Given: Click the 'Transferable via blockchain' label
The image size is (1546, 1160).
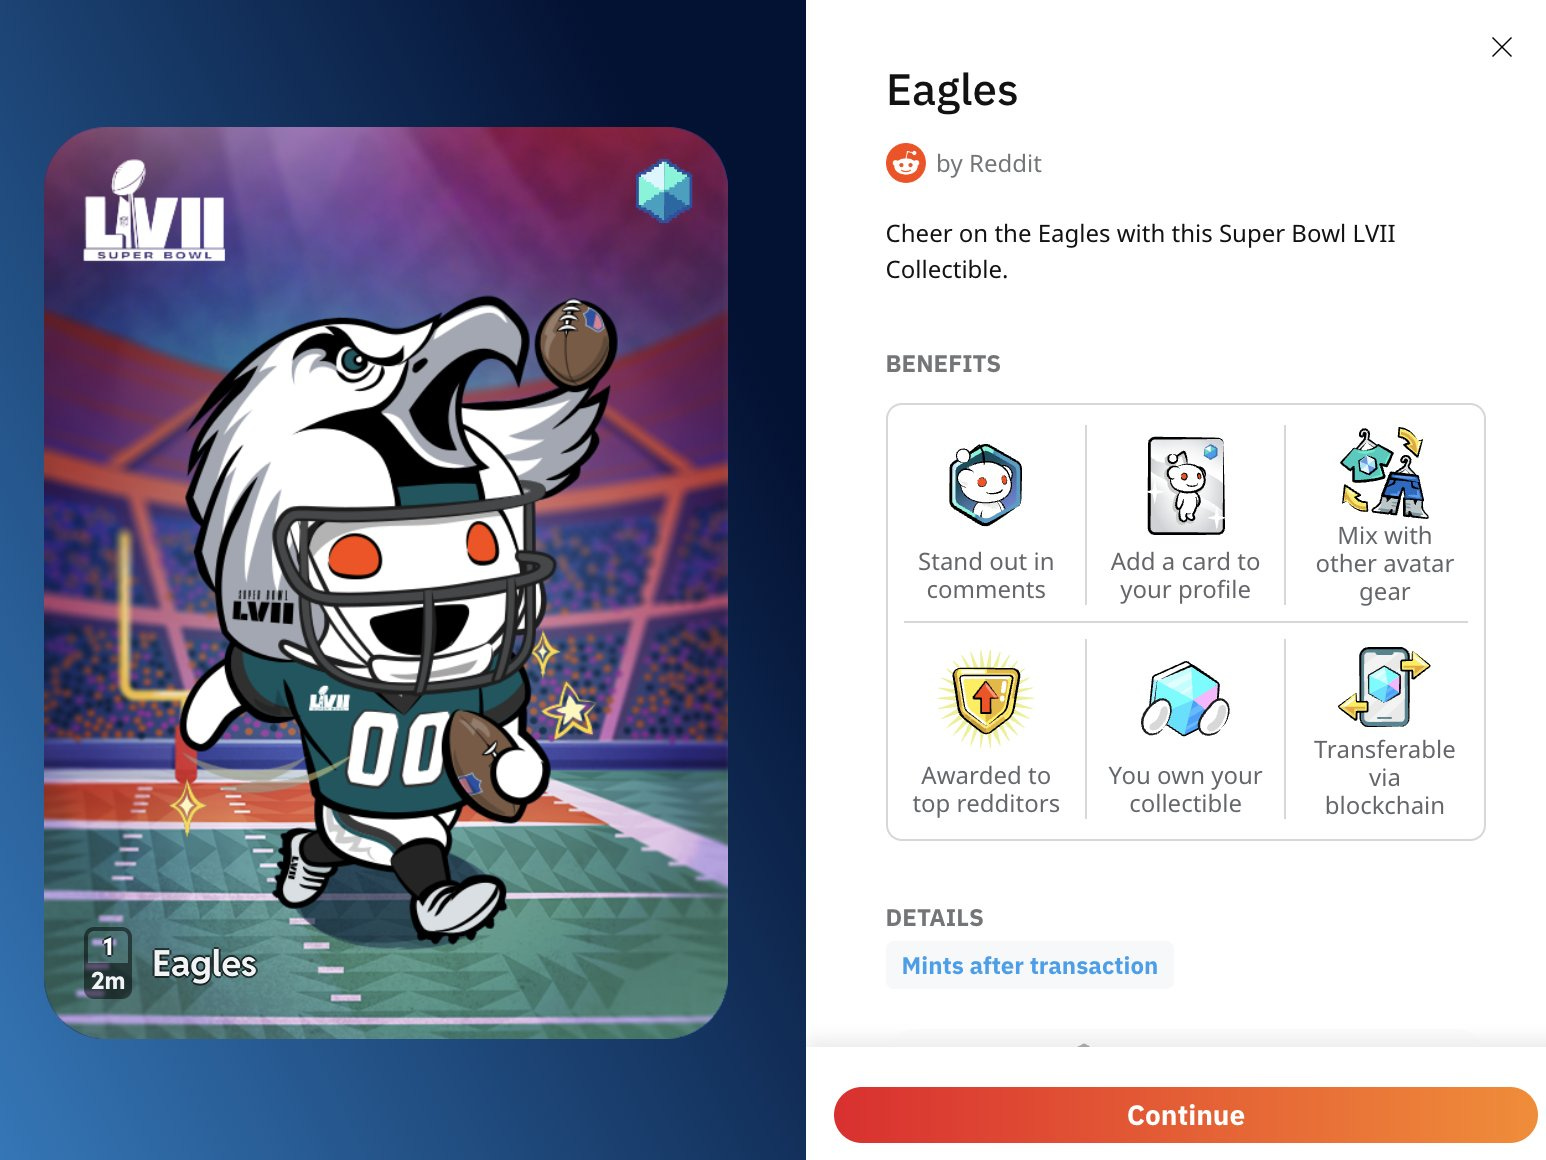Looking at the screenshot, I should 1385,778.
